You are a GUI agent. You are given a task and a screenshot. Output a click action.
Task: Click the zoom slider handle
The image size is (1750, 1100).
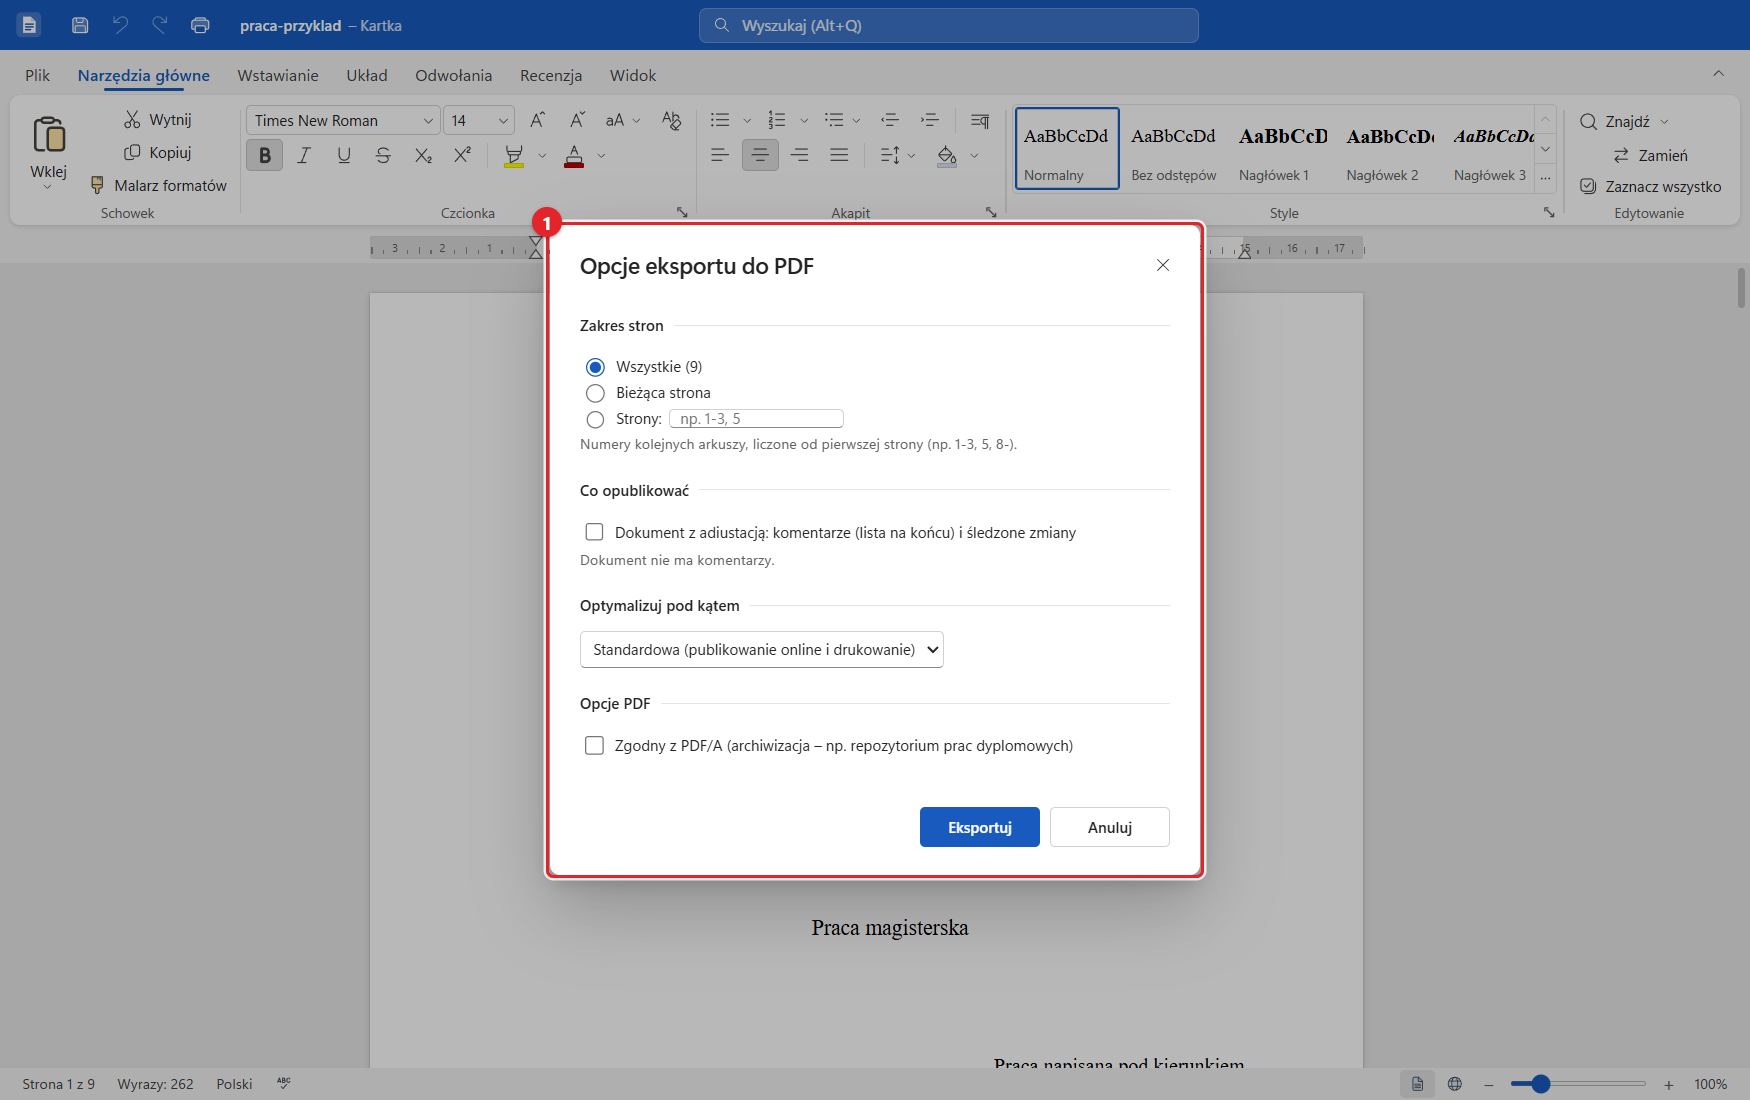pos(1541,1084)
